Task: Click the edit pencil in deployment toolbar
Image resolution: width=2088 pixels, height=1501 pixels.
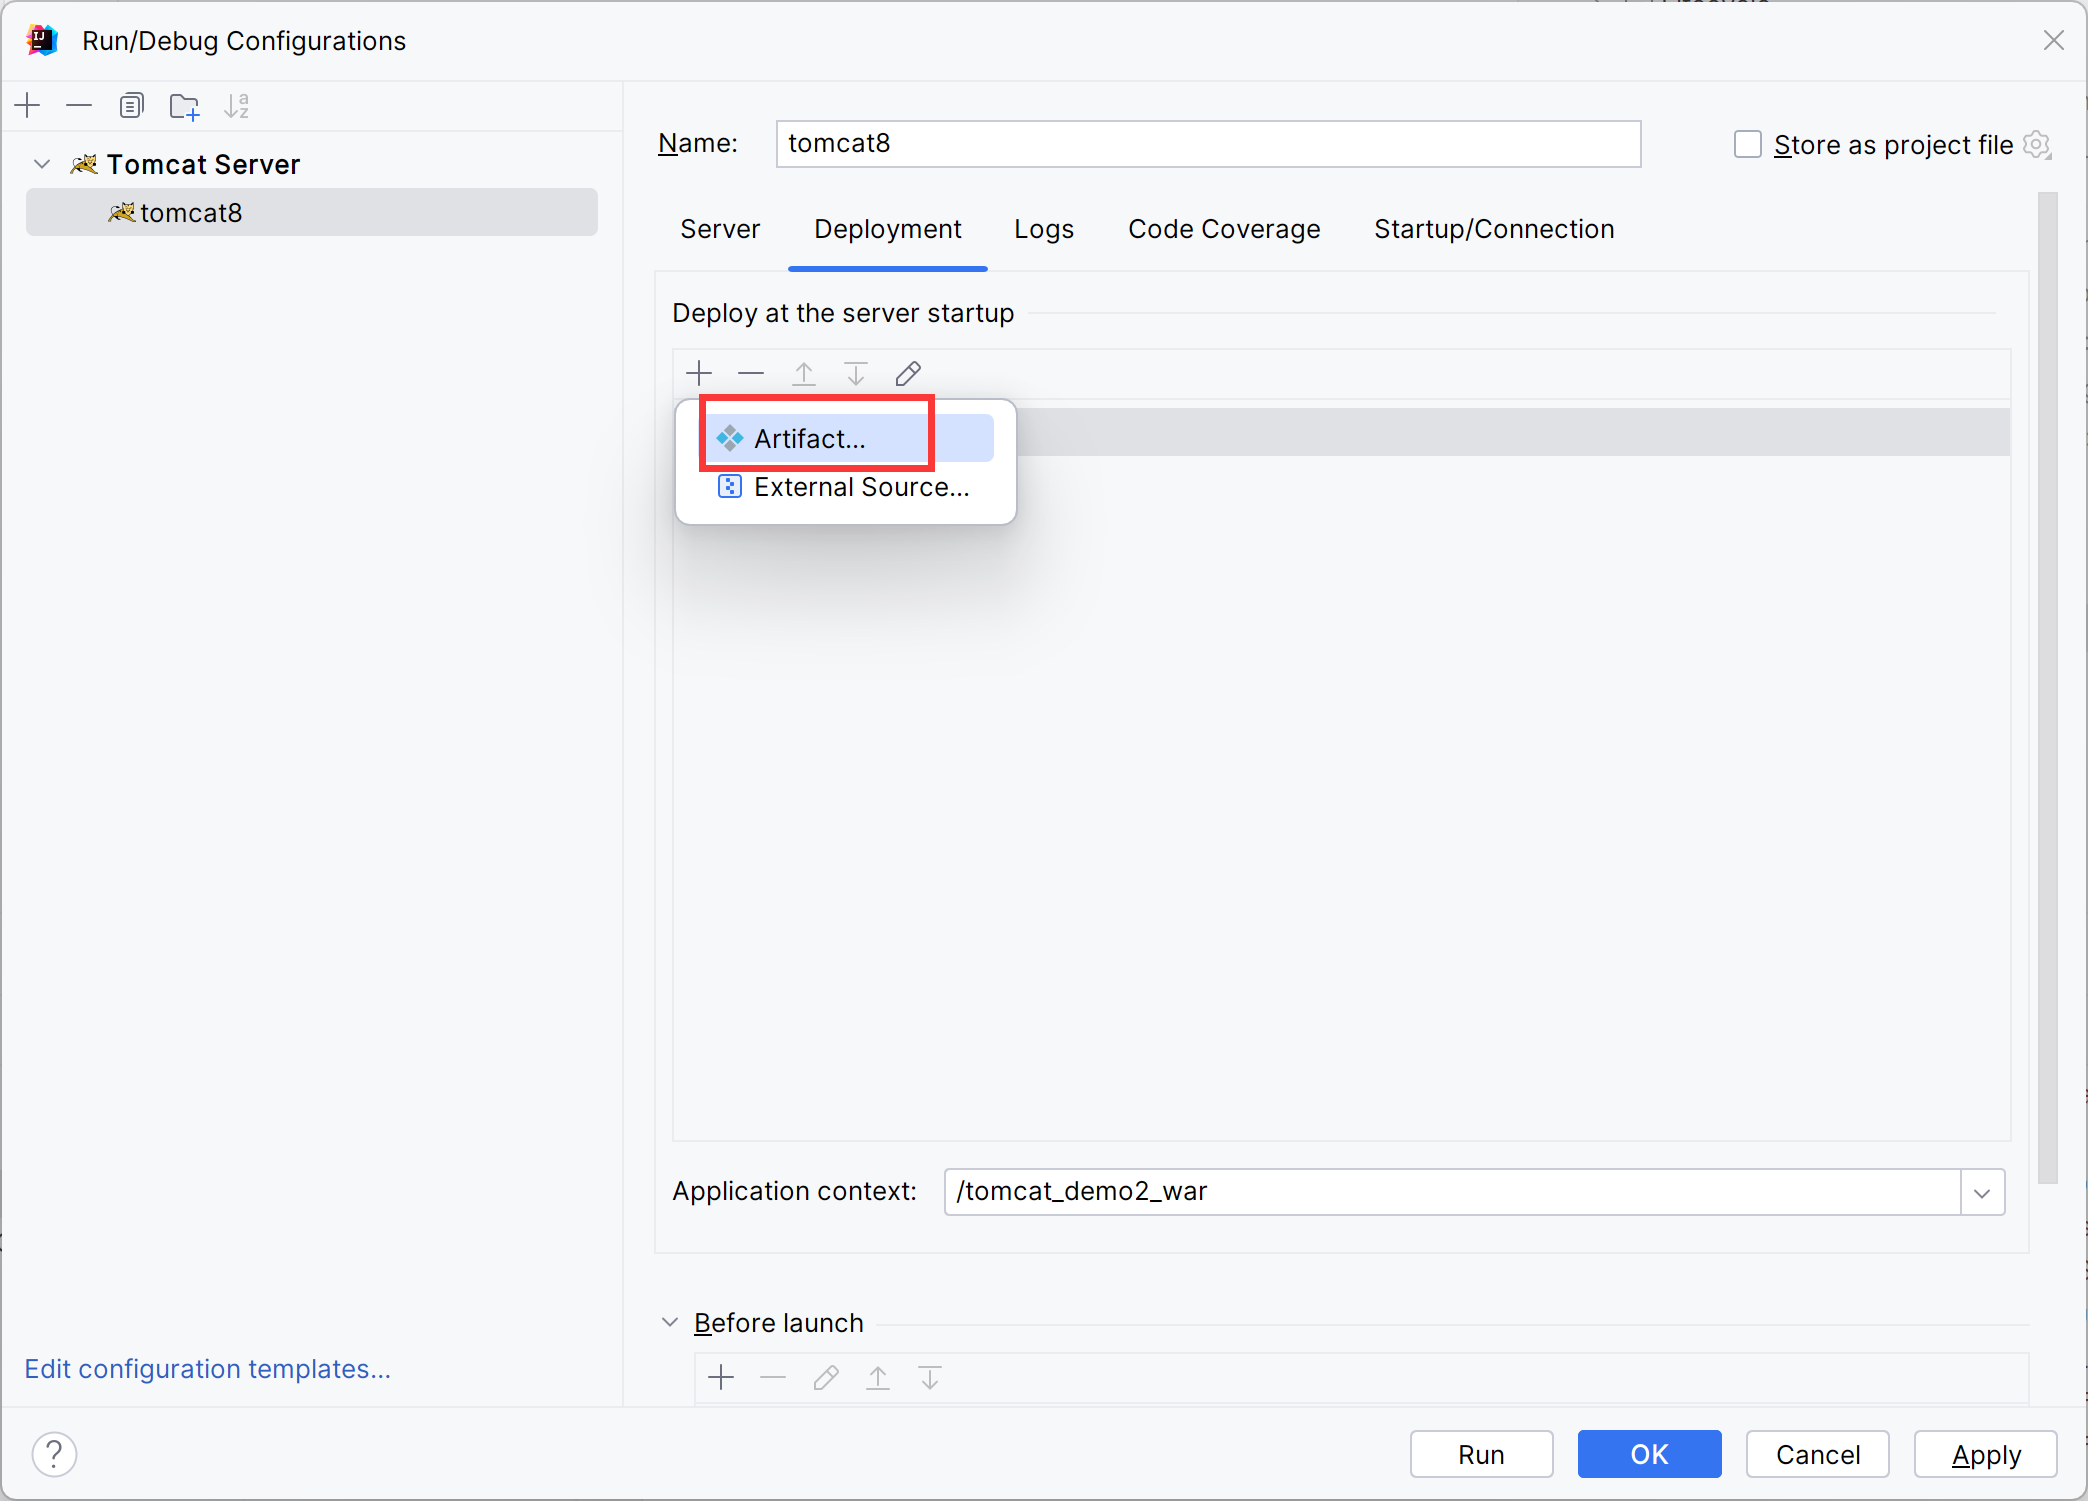Action: click(908, 374)
